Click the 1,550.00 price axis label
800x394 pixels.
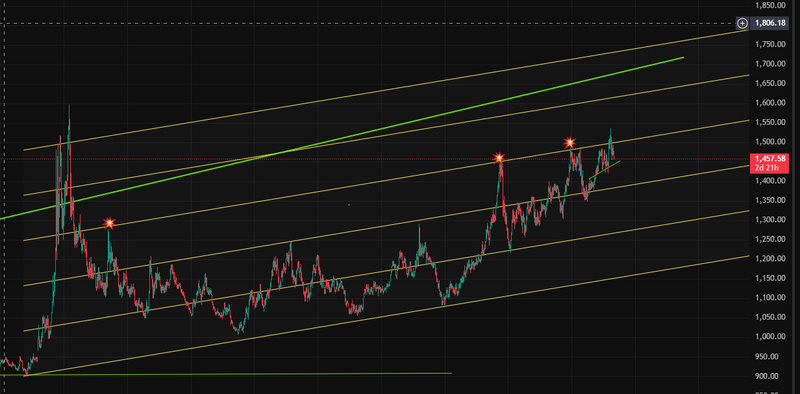pos(770,122)
